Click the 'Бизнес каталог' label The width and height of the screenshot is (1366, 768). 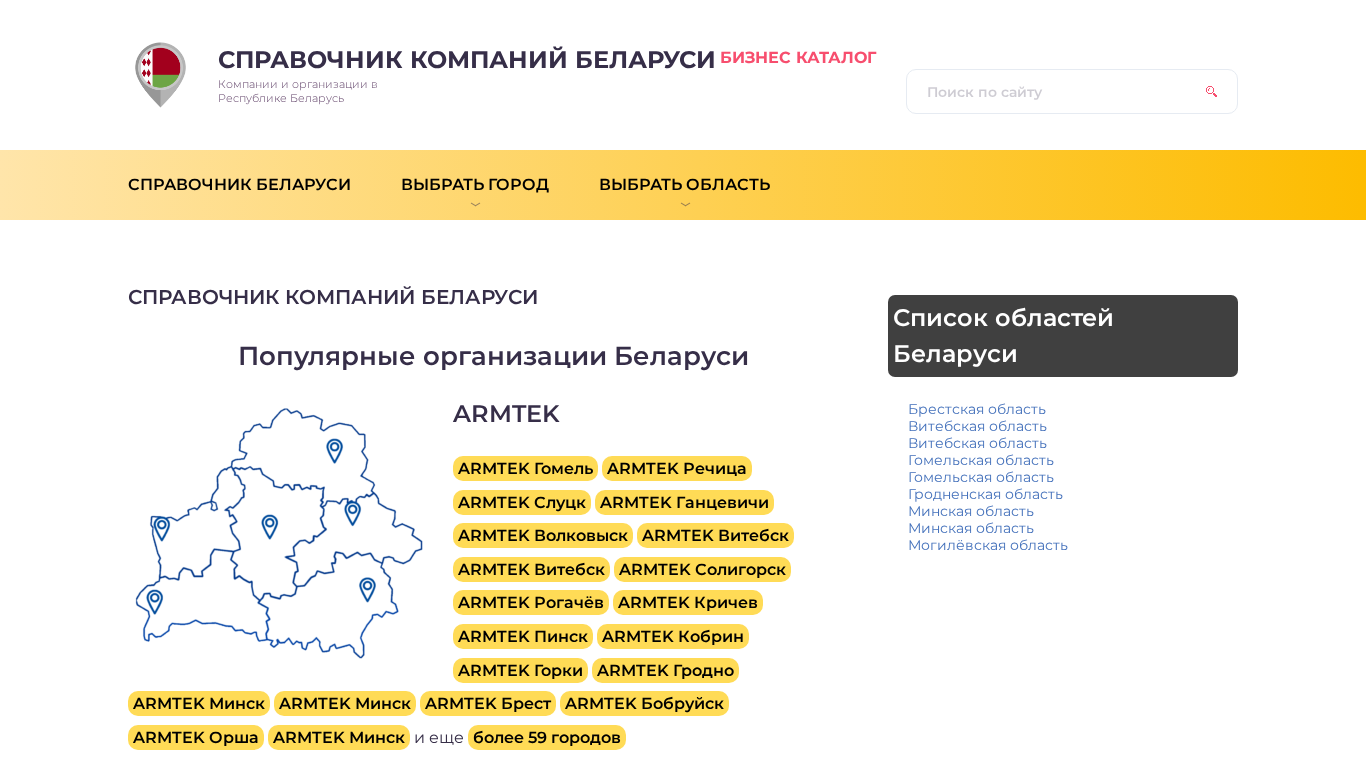798,58
